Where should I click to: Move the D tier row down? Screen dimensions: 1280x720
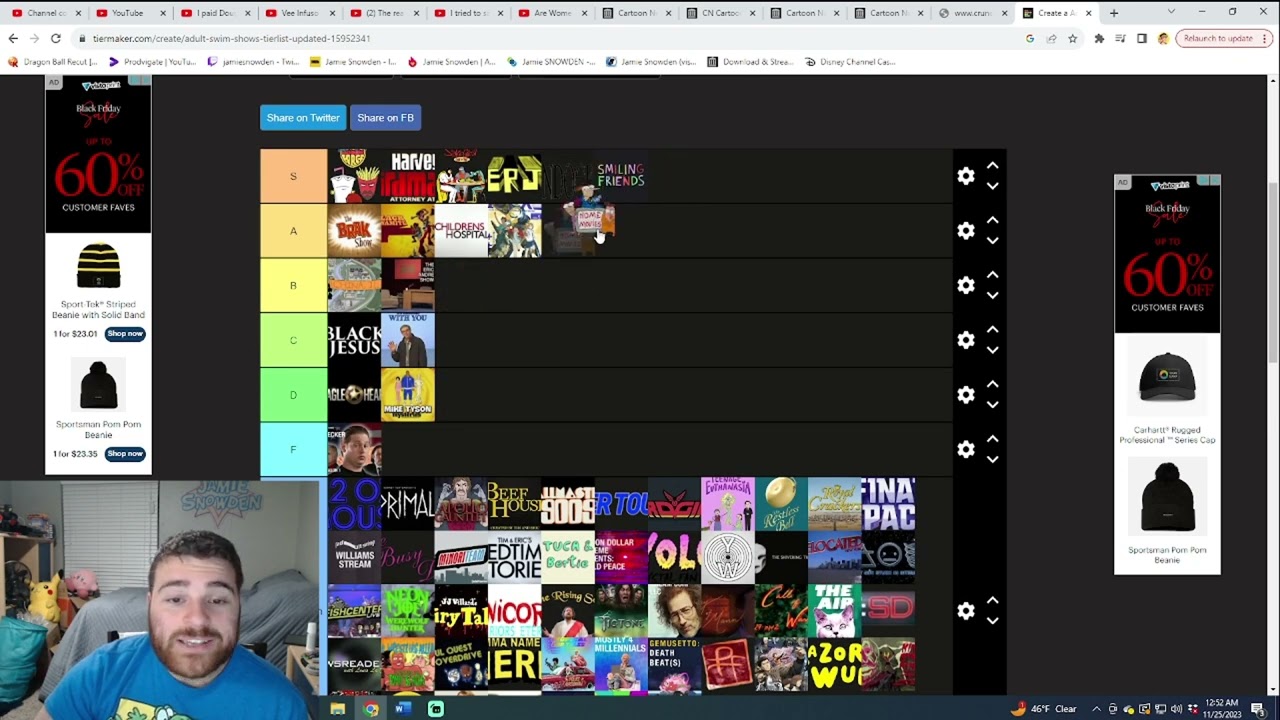[992, 405]
